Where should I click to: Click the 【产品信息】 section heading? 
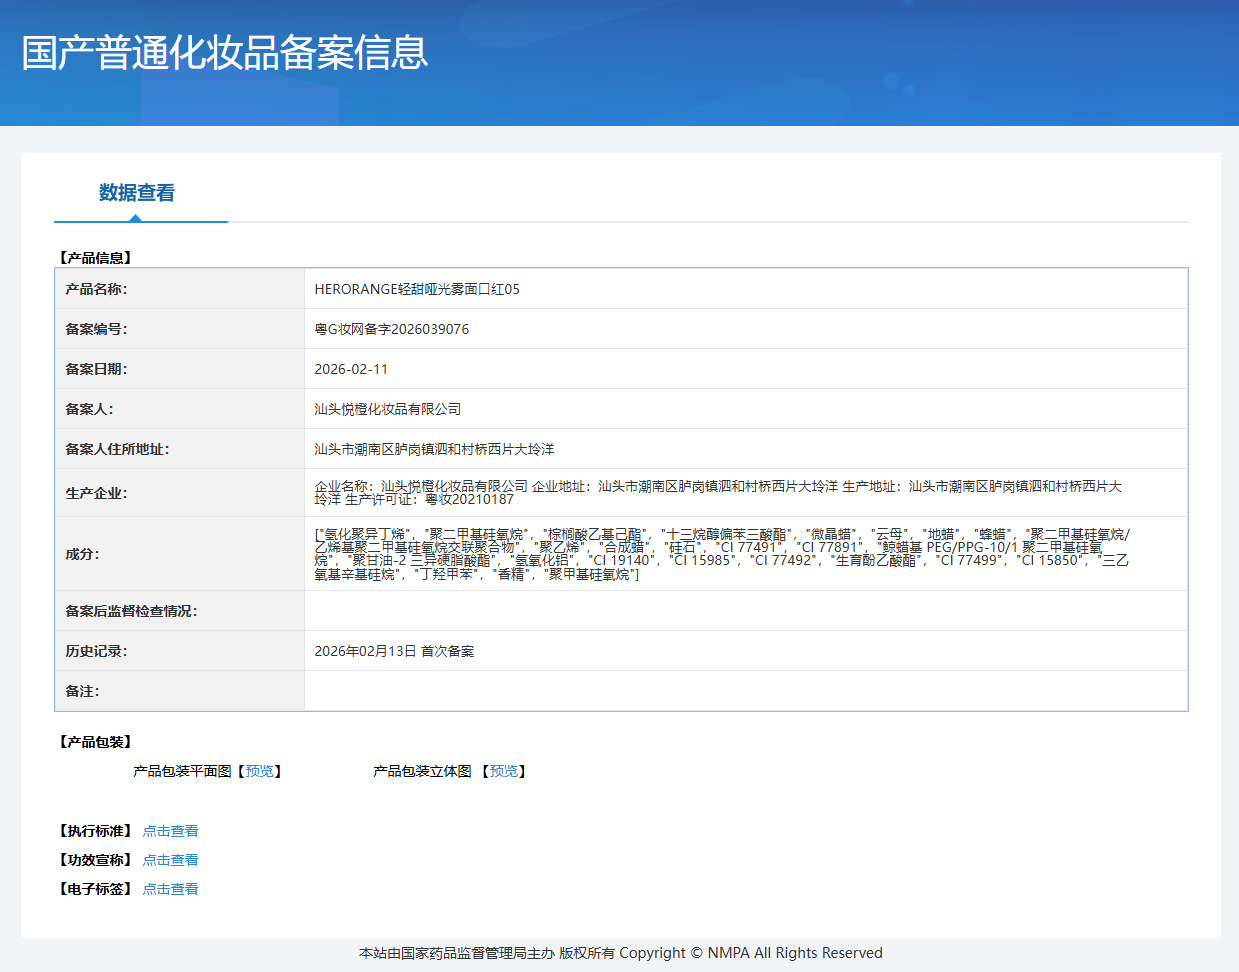click(95, 258)
